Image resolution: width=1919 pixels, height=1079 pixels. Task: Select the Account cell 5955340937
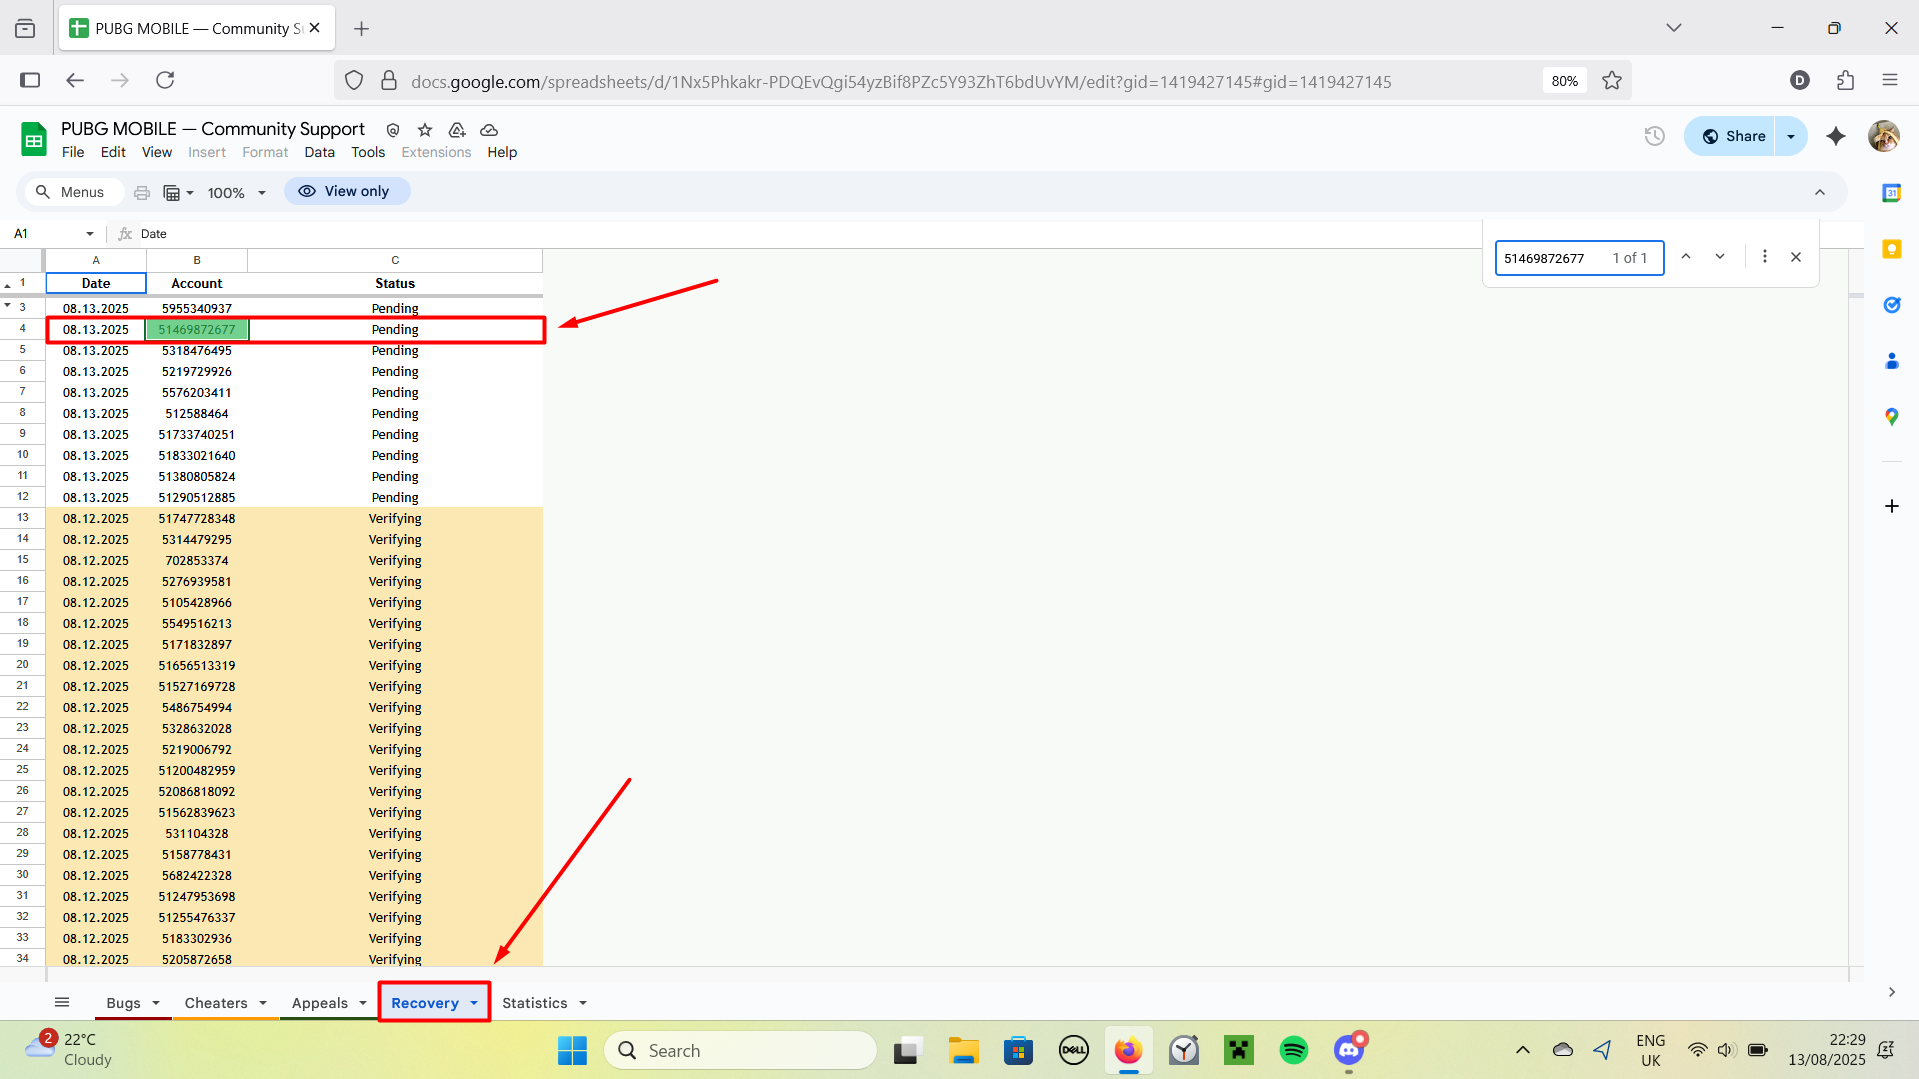(x=197, y=309)
